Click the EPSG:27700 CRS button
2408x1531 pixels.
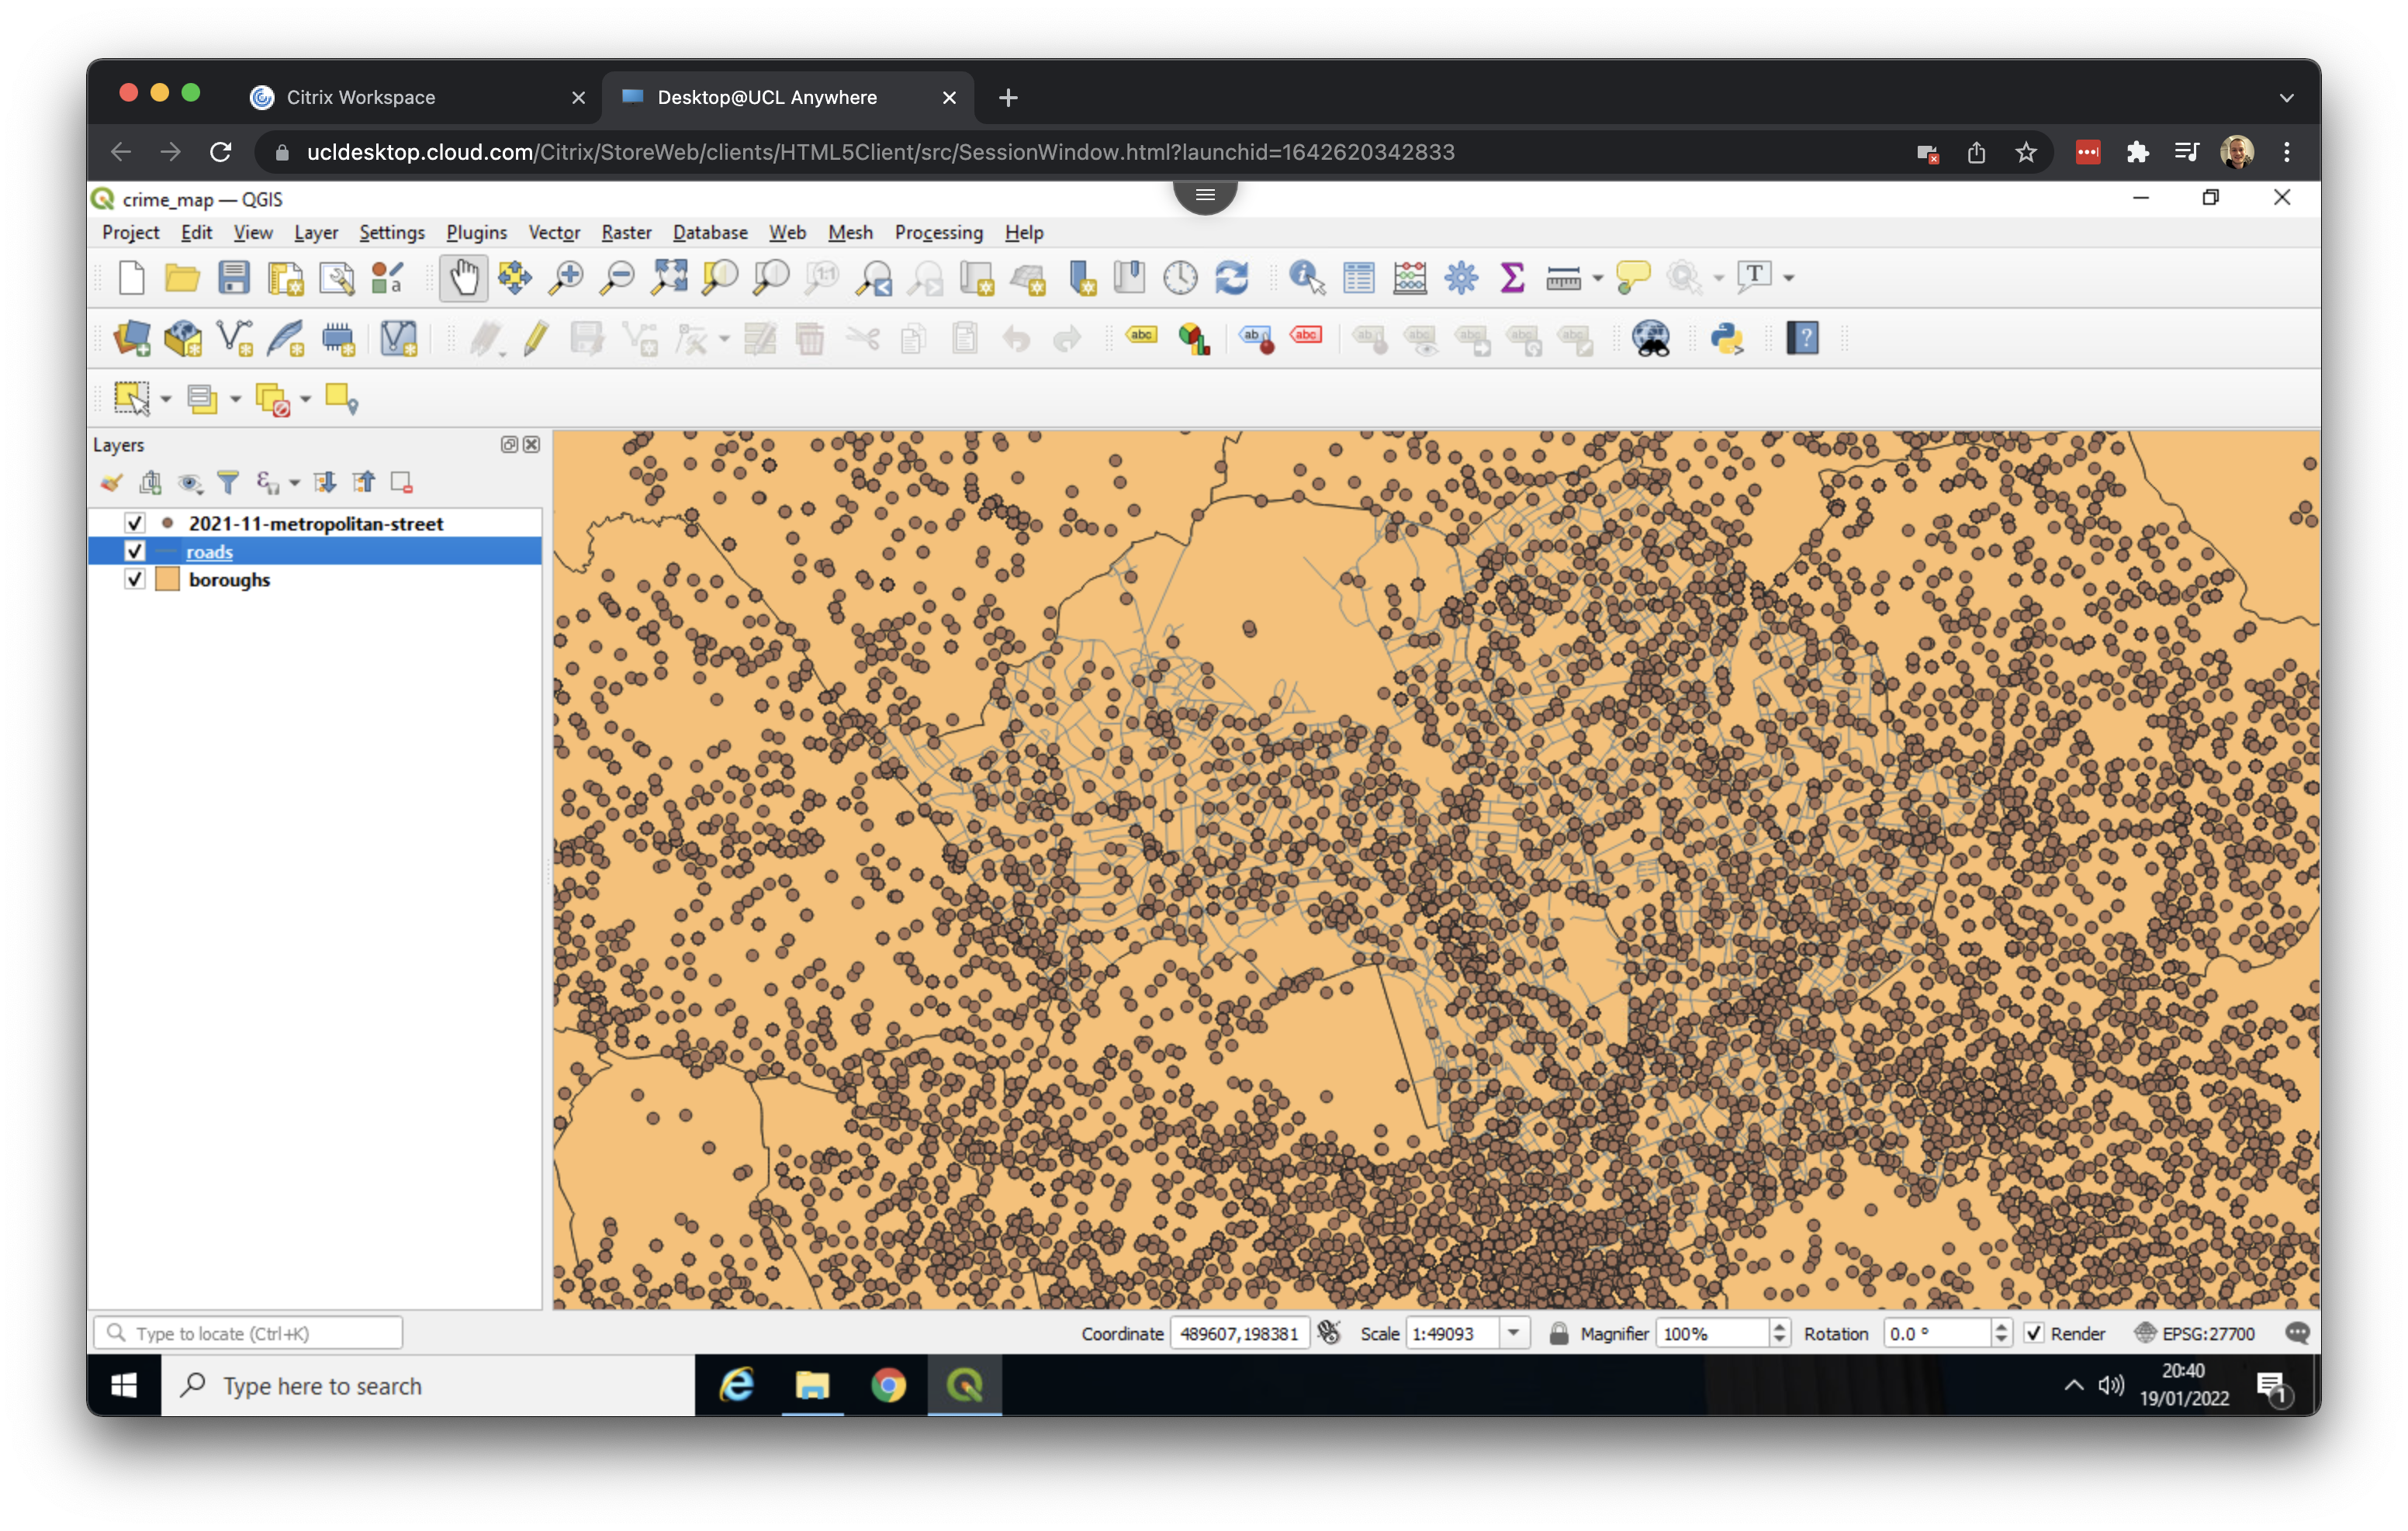[2198, 1333]
